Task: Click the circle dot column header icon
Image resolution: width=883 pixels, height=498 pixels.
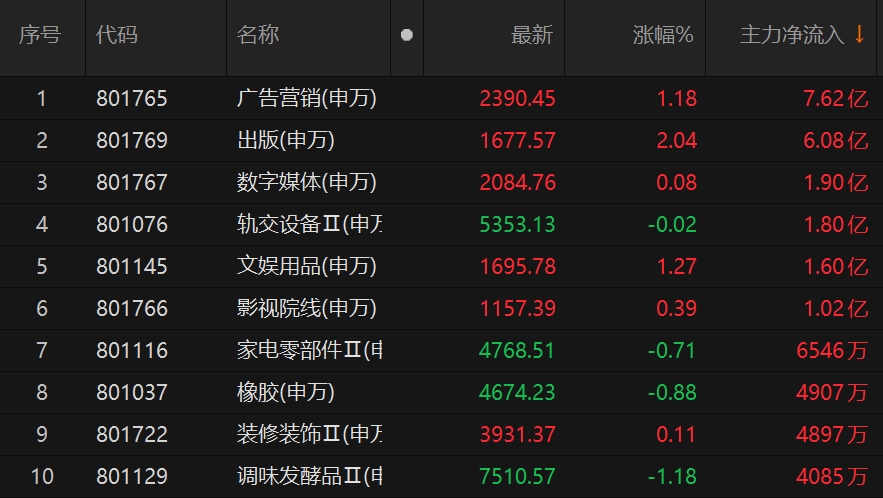Action: pyautogui.click(x=407, y=35)
